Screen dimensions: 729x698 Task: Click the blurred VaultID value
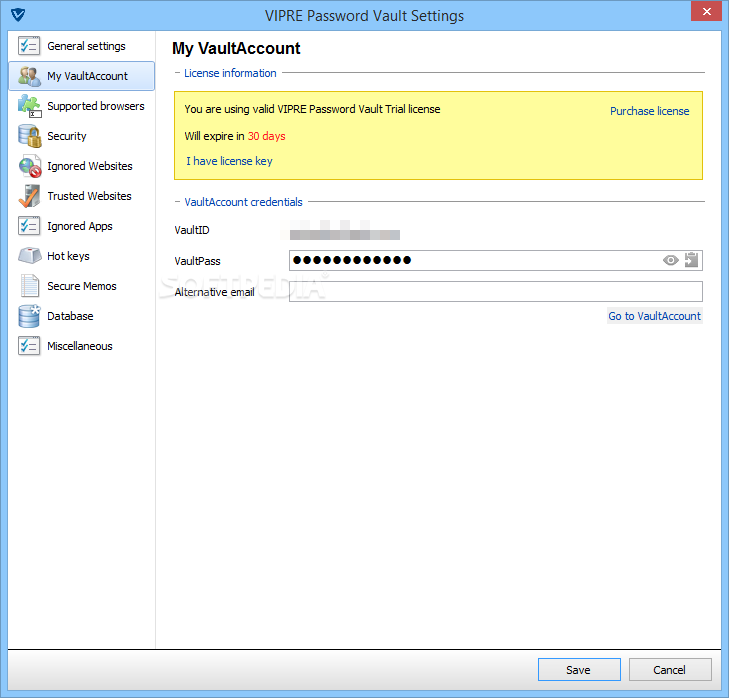click(344, 230)
